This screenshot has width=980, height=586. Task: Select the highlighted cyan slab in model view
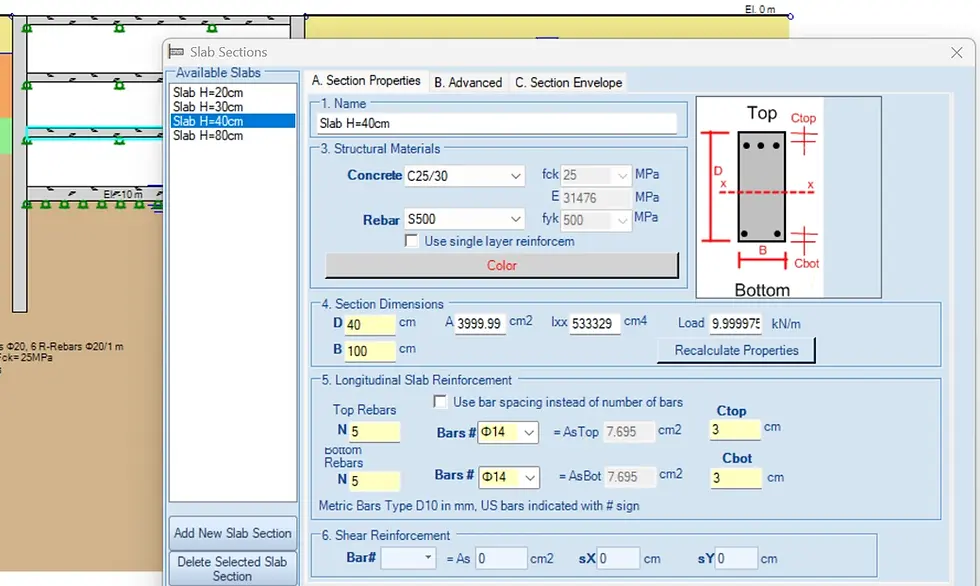click(94, 134)
